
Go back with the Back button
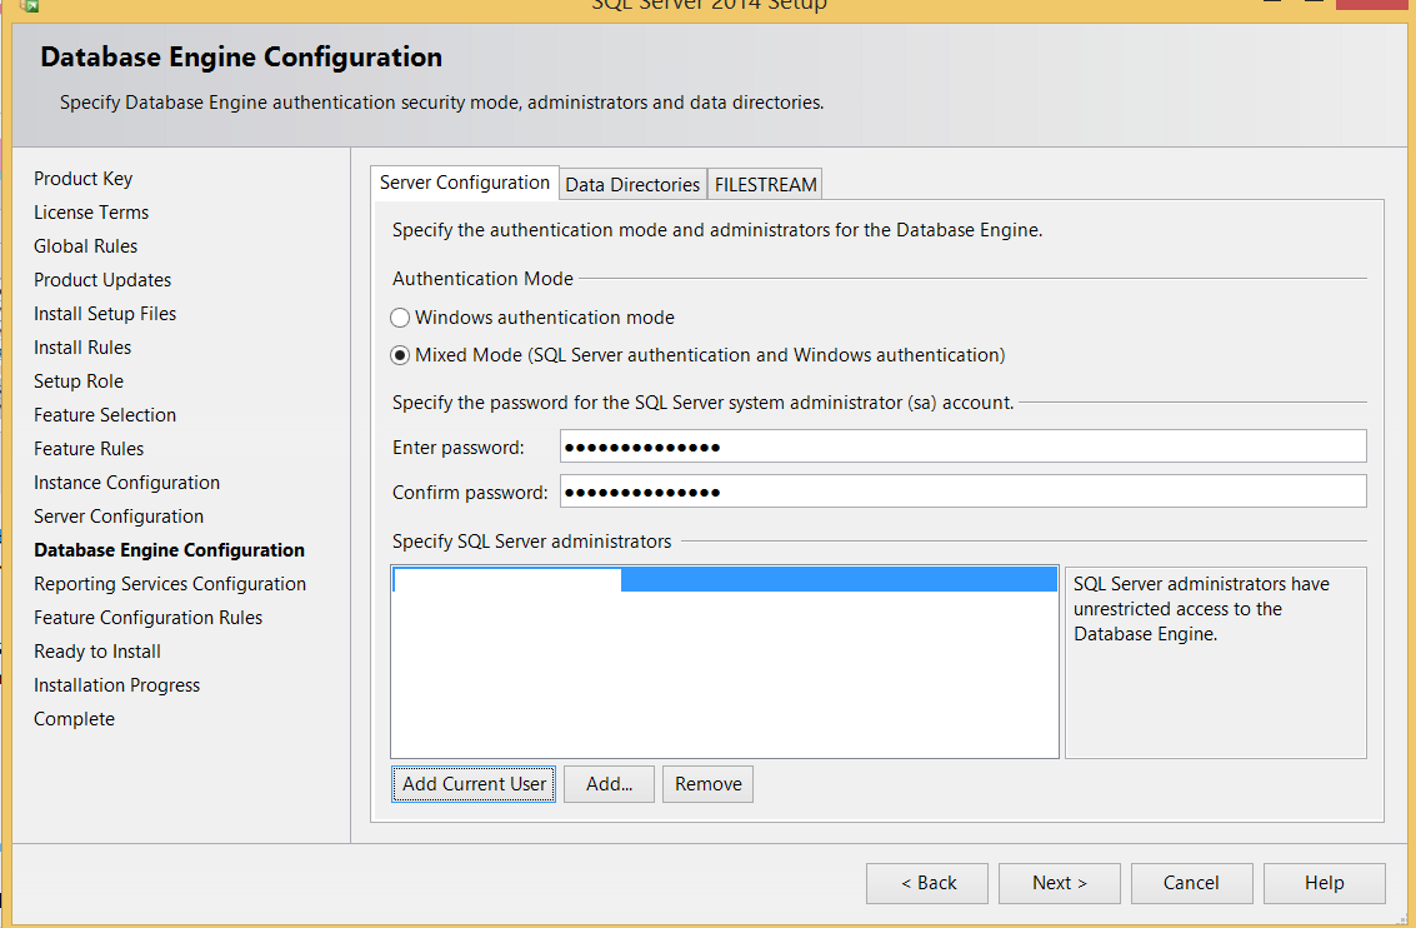click(927, 884)
